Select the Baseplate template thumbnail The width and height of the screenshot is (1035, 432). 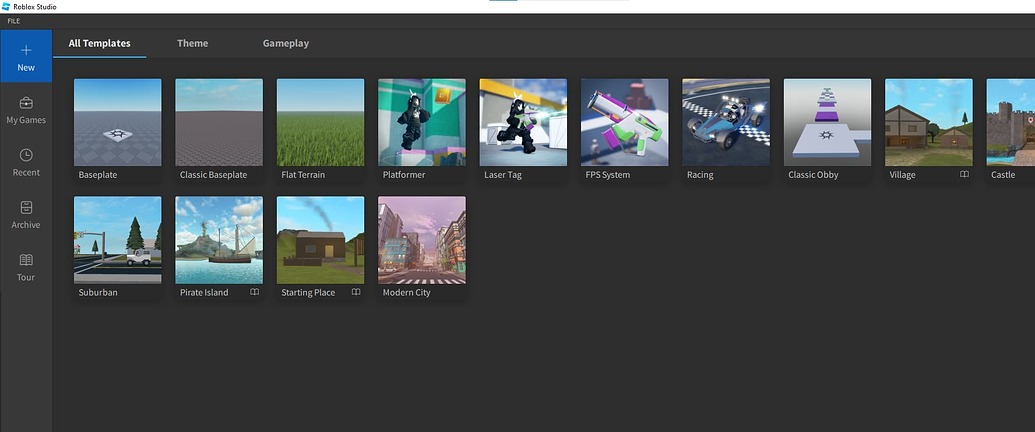117,122
